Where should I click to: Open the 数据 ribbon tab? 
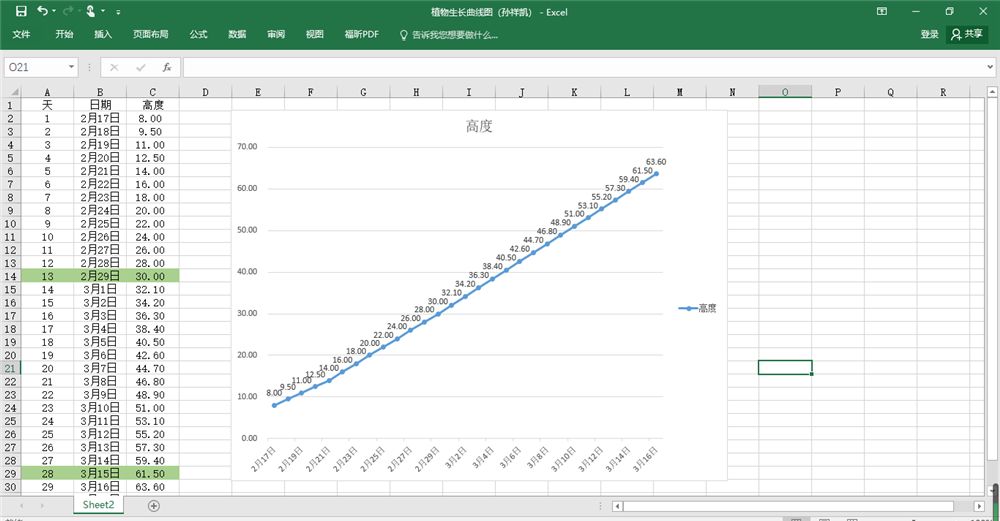237,34
